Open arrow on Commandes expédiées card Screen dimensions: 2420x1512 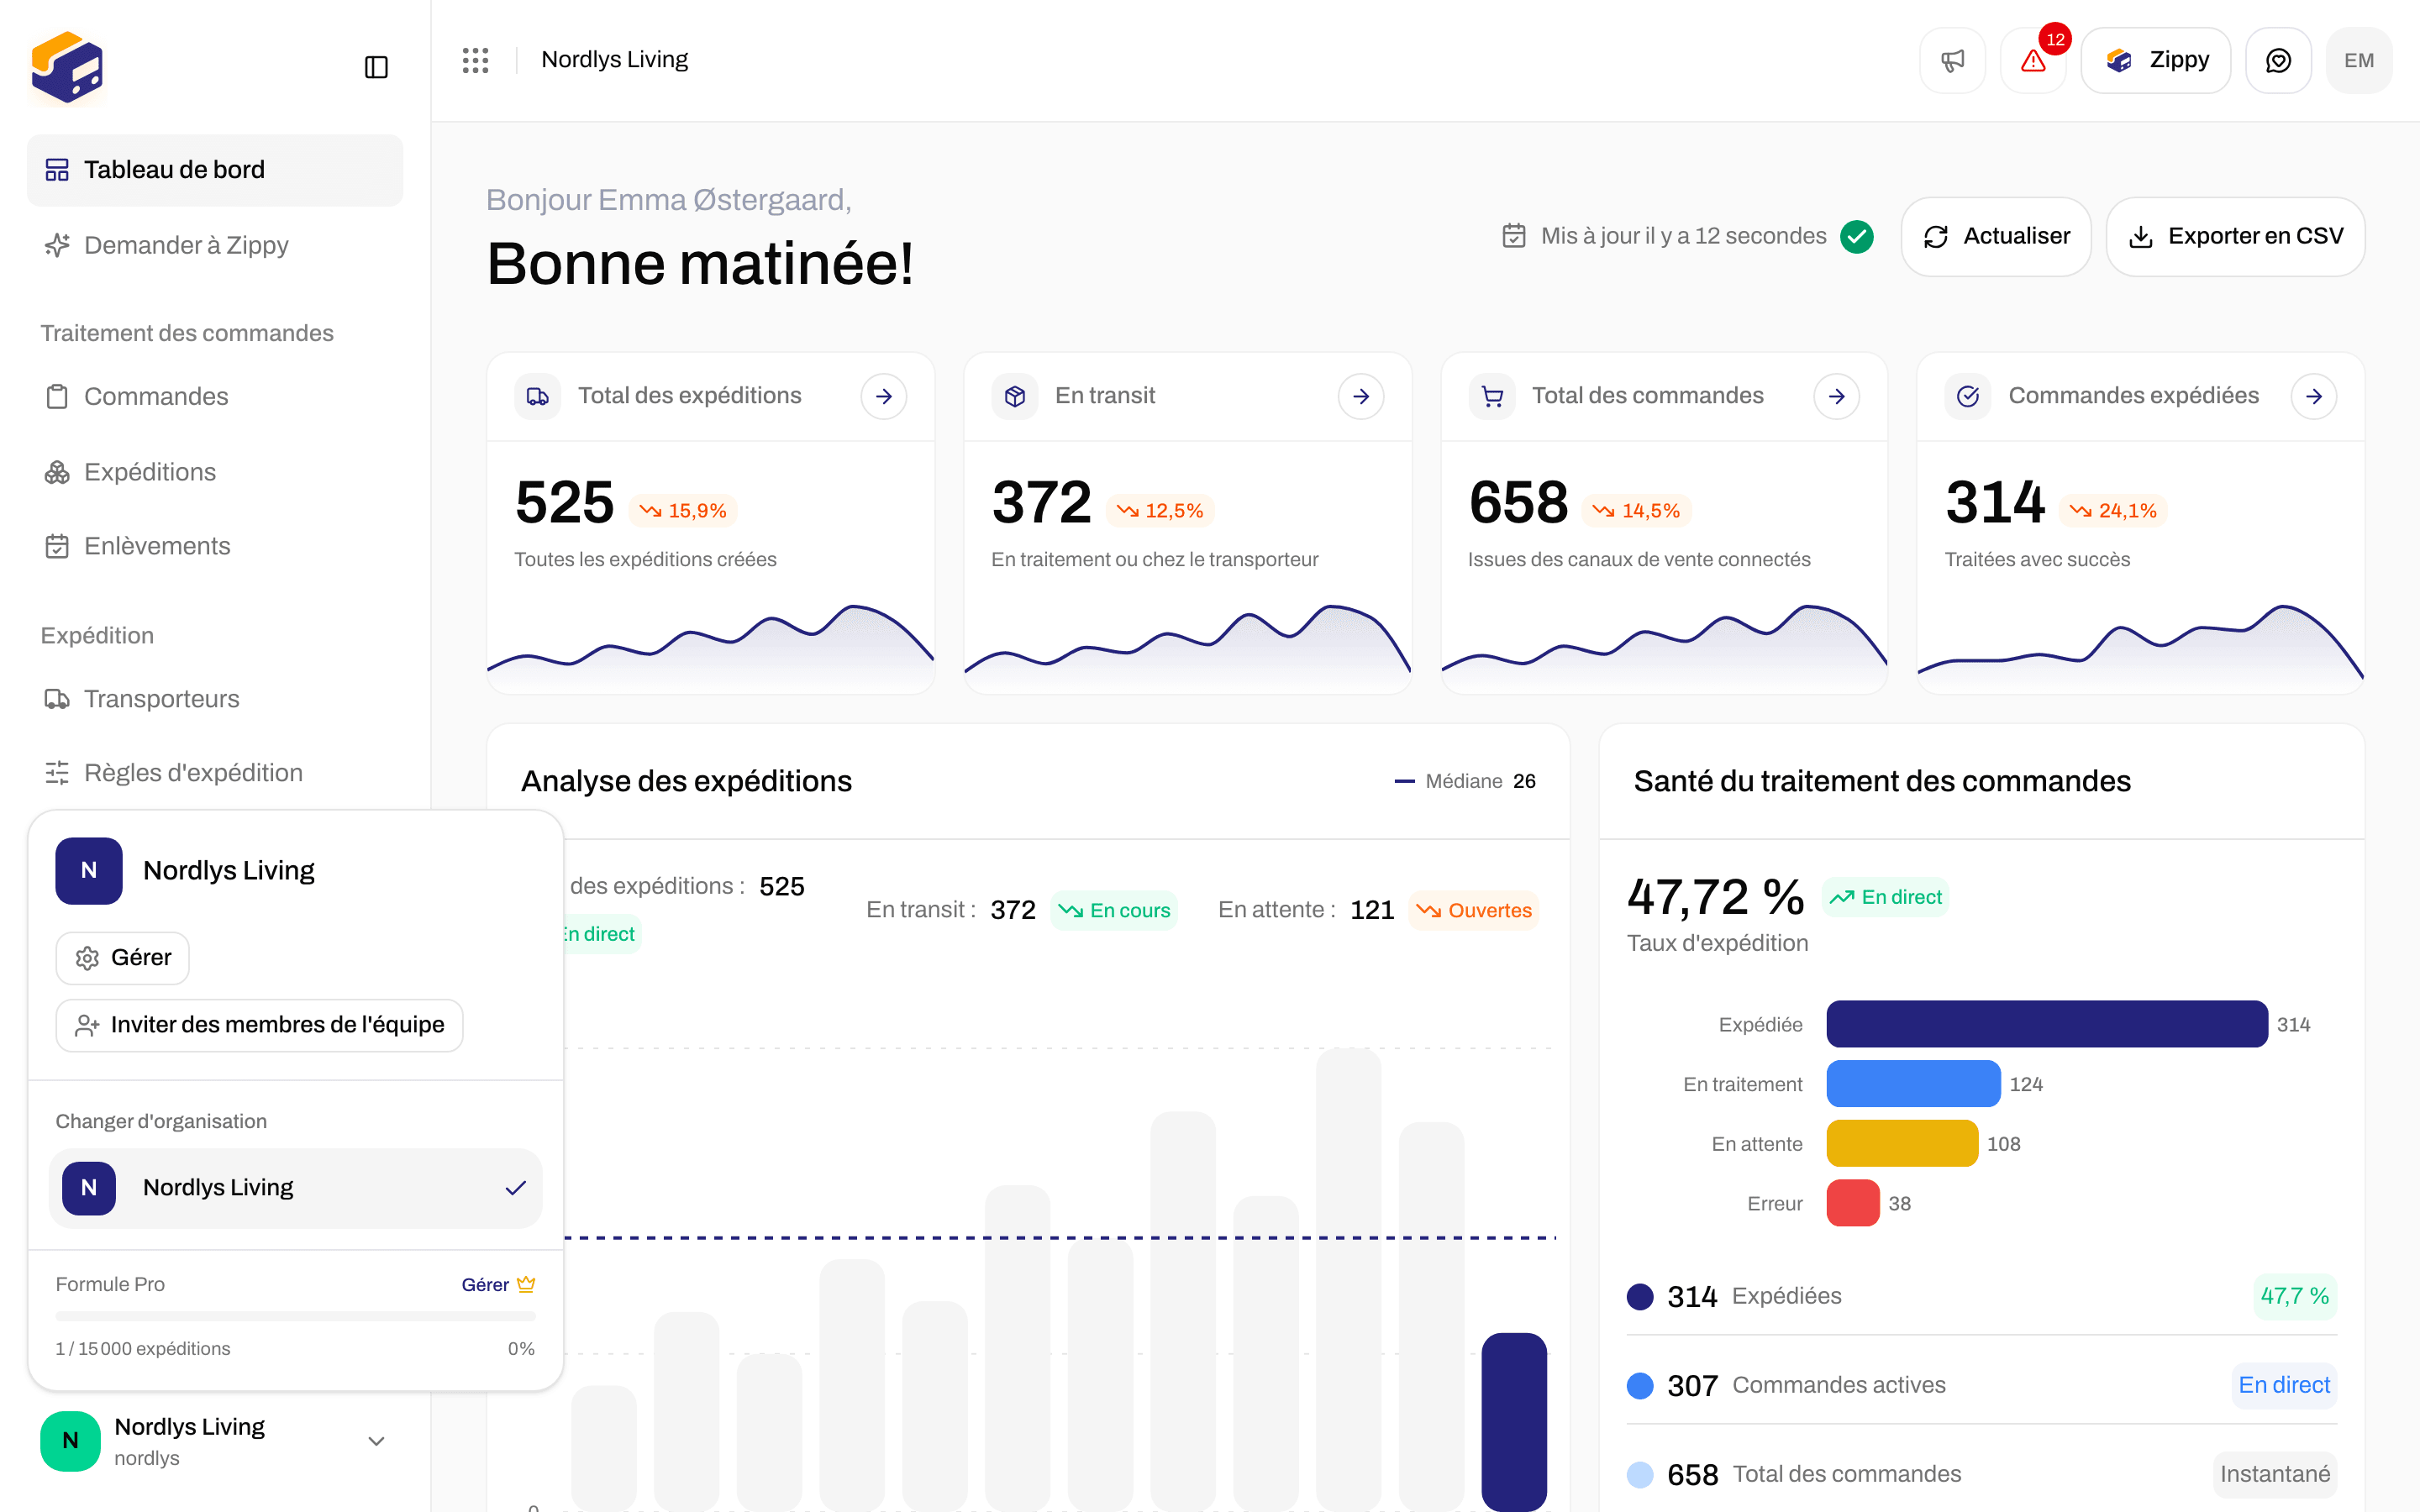tap(2314, 397)
